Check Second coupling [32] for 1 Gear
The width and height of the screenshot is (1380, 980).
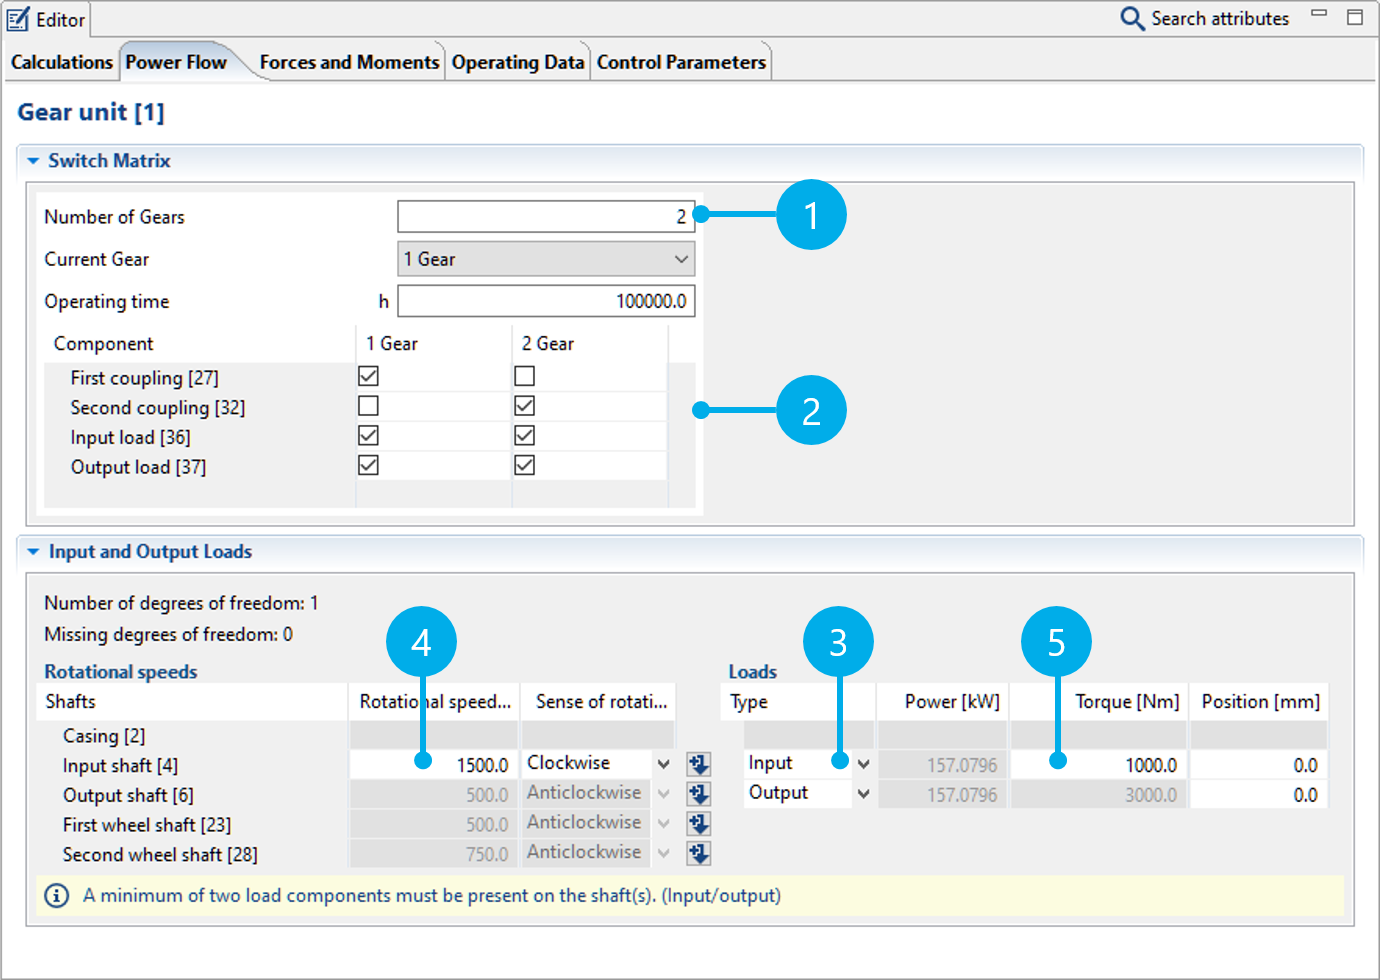coord(368,406)
